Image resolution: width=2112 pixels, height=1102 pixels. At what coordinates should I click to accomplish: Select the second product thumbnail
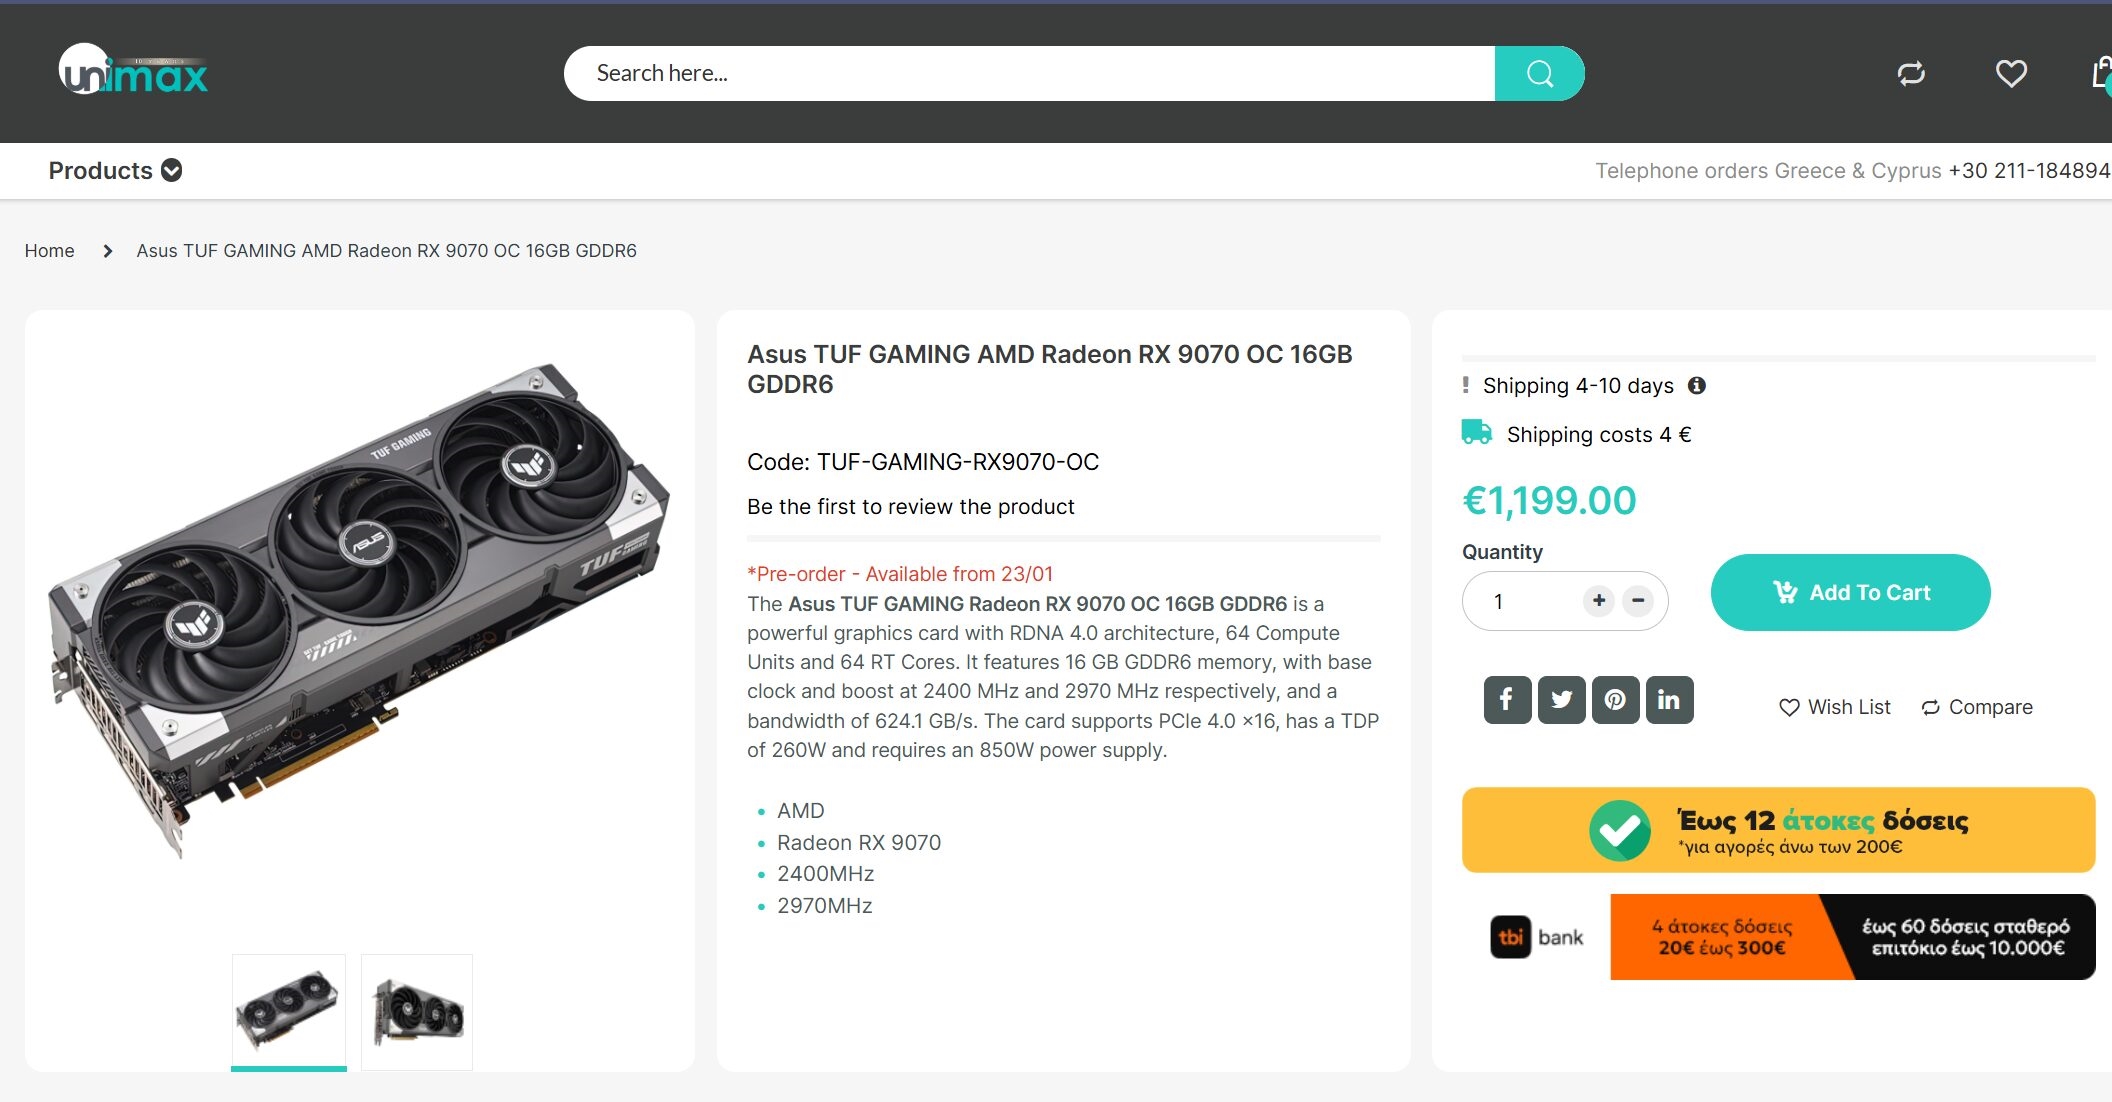417,1011
